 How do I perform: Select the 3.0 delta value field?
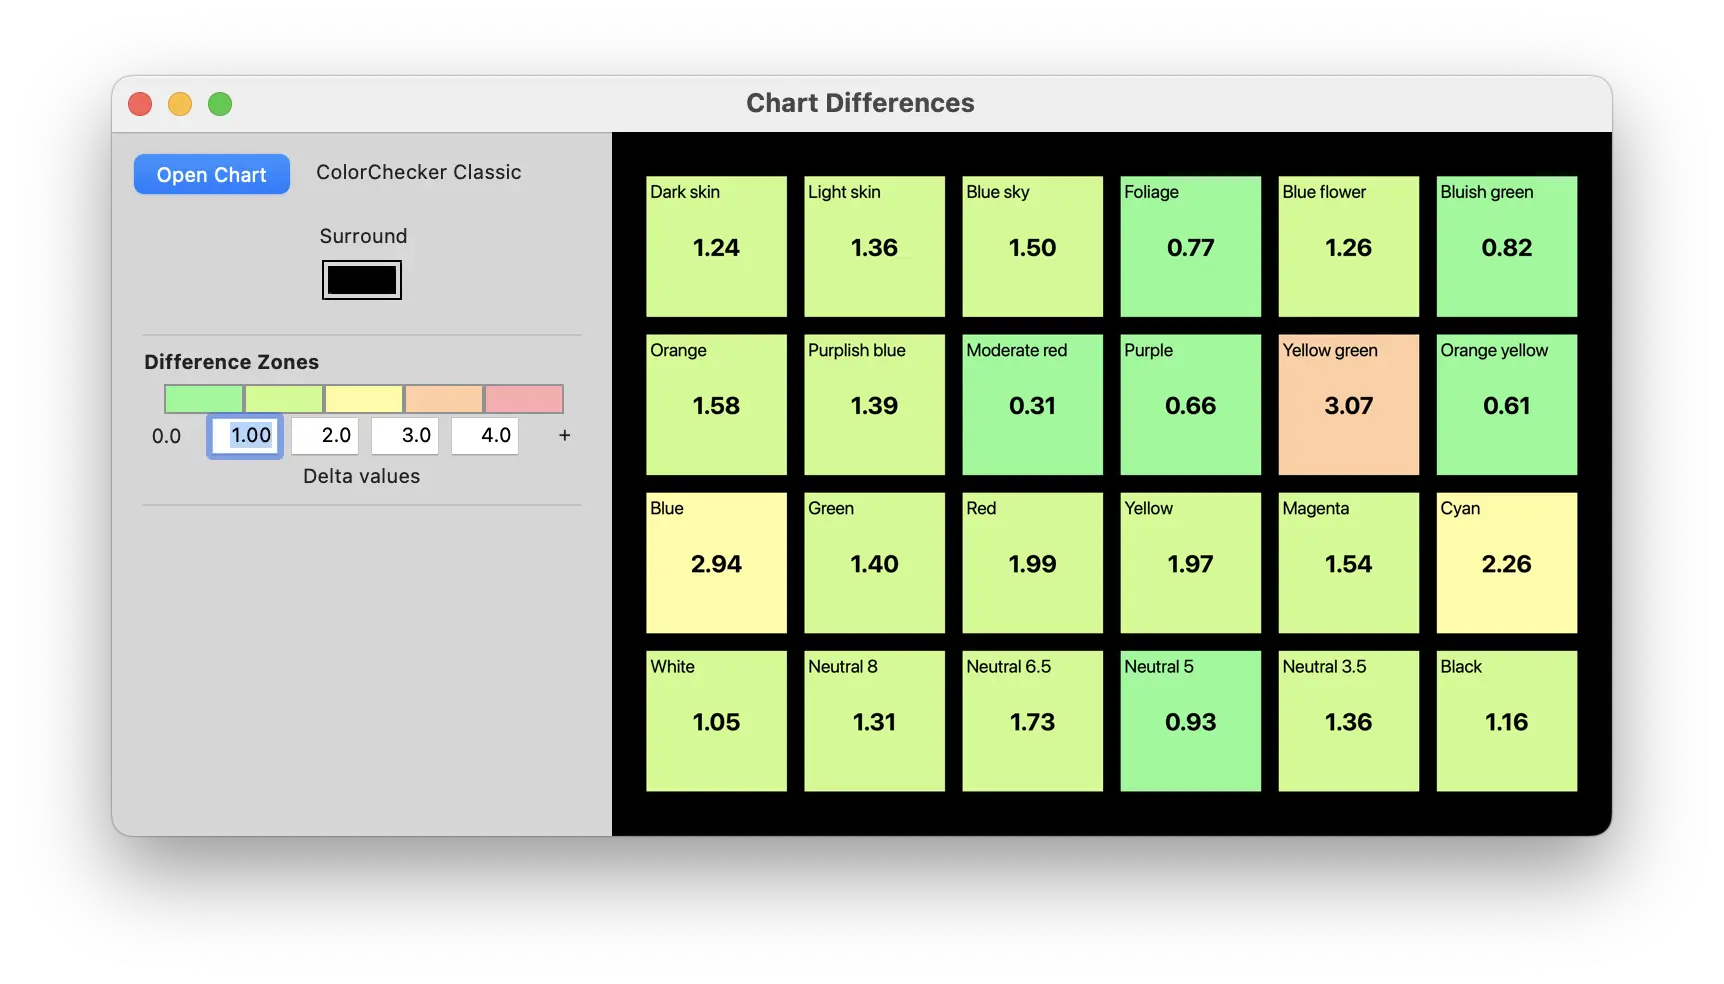[405, 436]
